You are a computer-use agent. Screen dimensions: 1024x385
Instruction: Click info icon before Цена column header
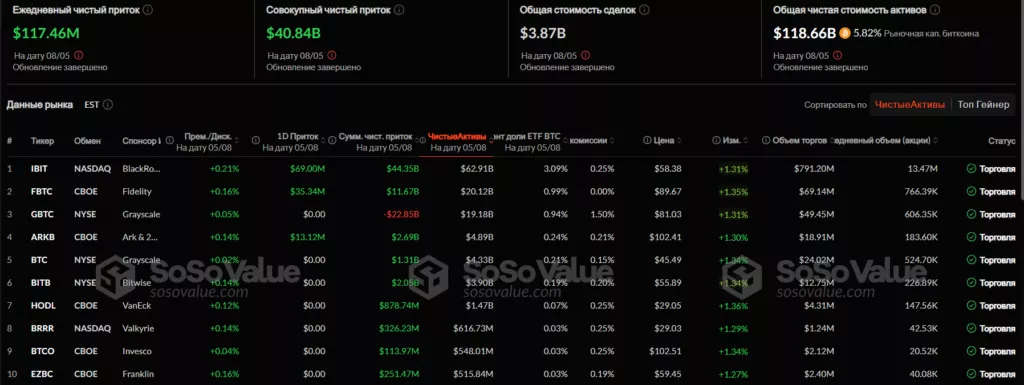[x=647, y=140]
